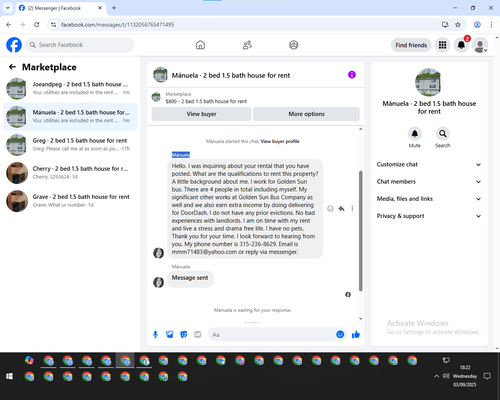Open the Facebook logo home link
This screenshot has height=400, width=500.
tap(14, 45)
